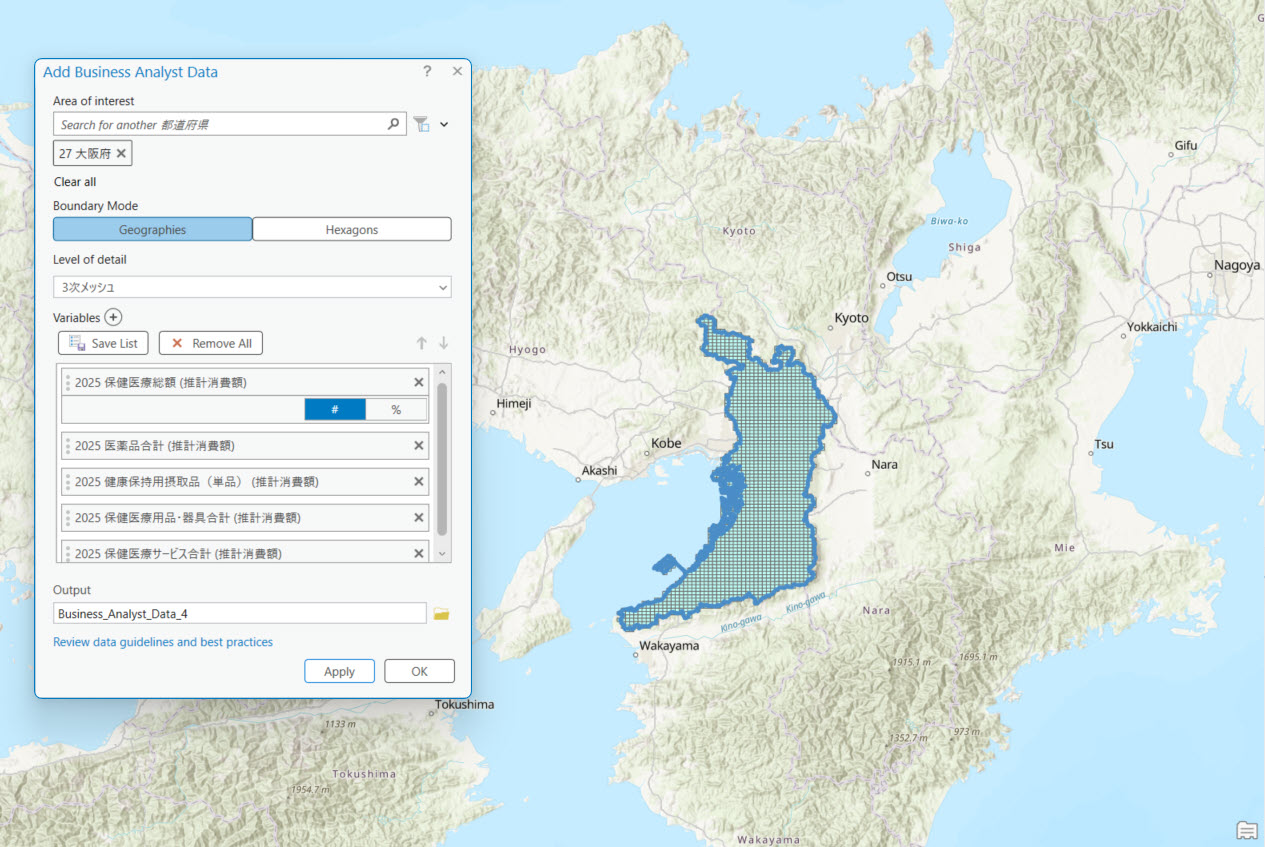Open Review data guidelines and best practices link

click(x=163, y=642)
